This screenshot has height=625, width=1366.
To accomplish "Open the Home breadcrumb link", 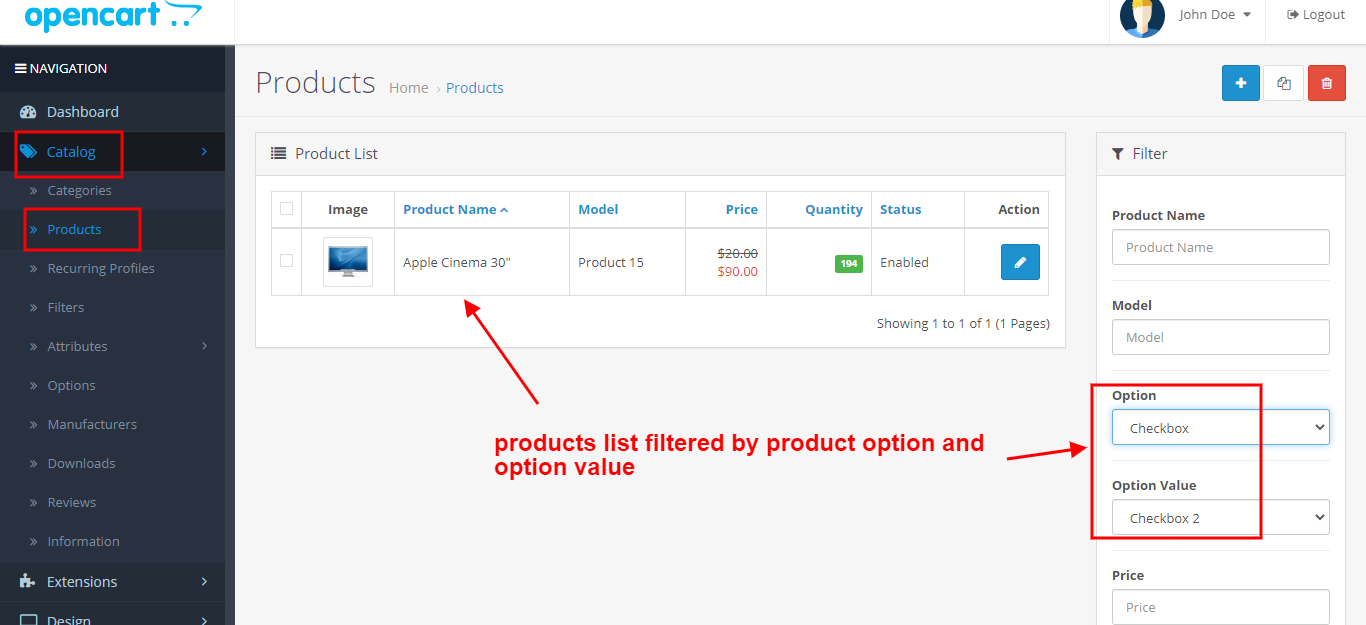I will [x=408, y=87].
